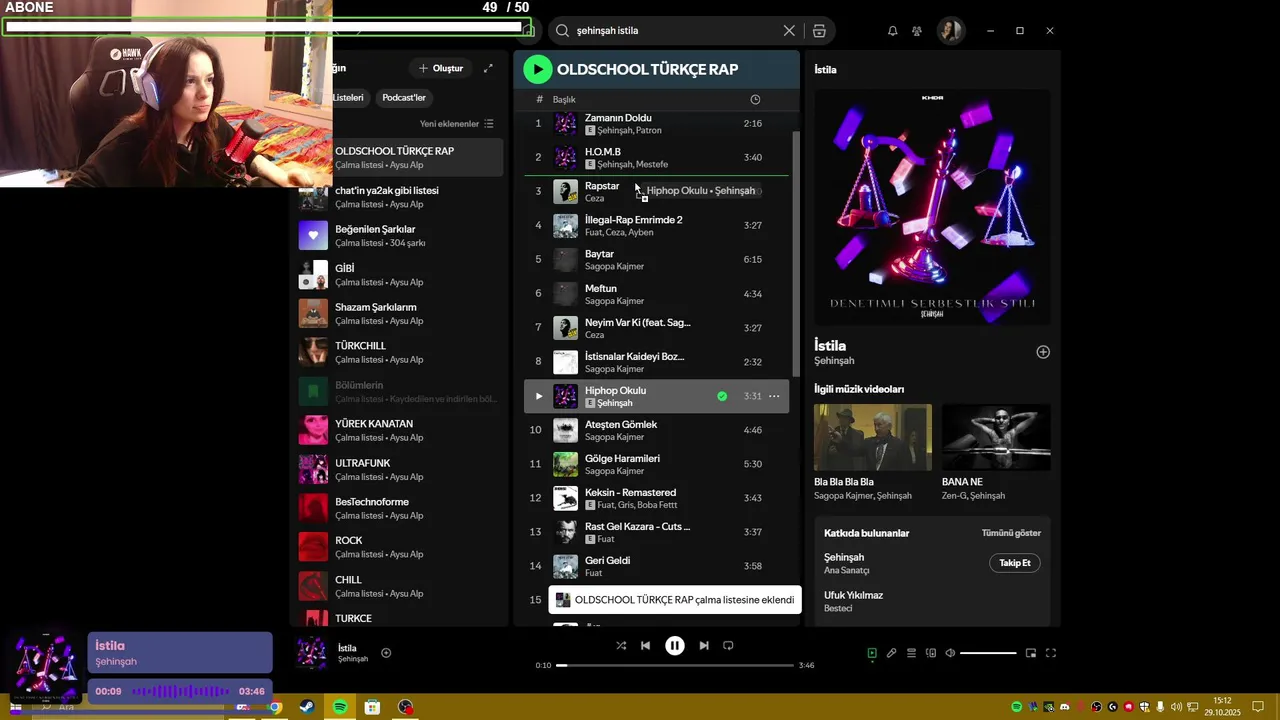Open Microsoft Store from the taskbar
1280x720 pixels.
(372, 707)
